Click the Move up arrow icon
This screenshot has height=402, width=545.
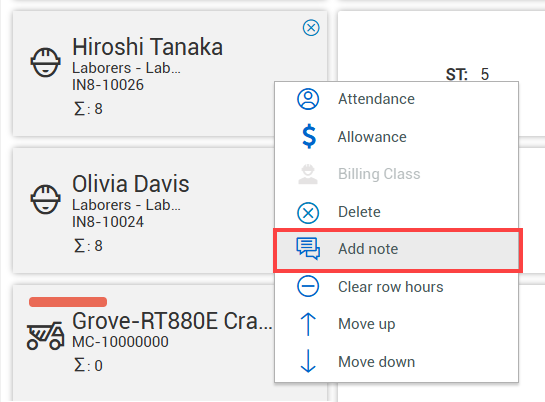[308, 324]
